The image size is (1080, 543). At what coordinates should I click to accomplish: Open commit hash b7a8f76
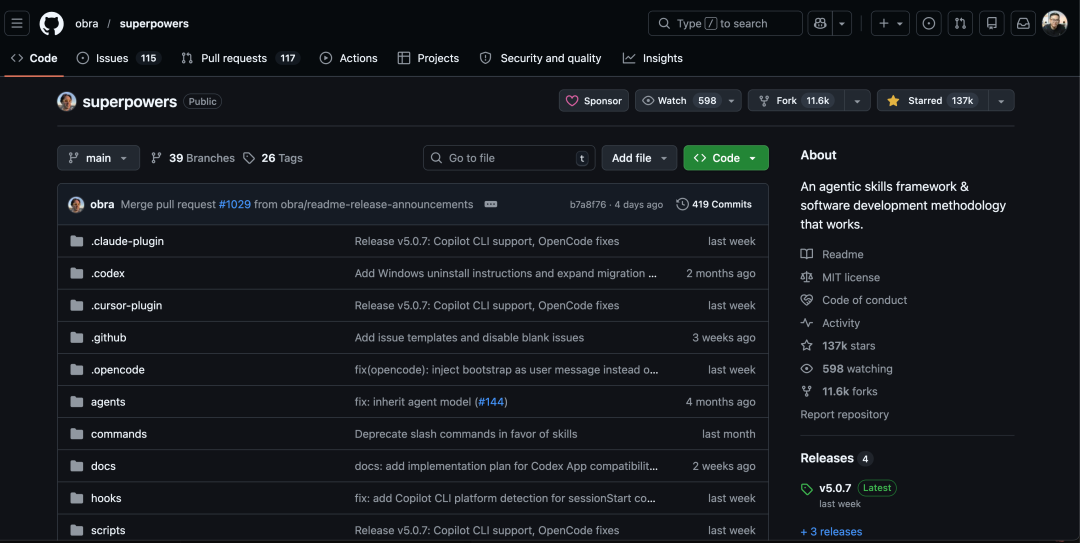click(588, 205)
